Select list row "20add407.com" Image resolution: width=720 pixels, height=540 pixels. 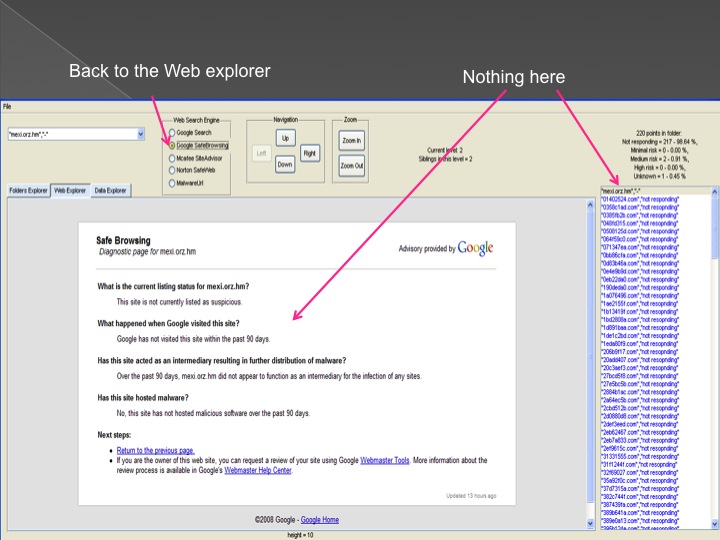(x=656, y=360)
